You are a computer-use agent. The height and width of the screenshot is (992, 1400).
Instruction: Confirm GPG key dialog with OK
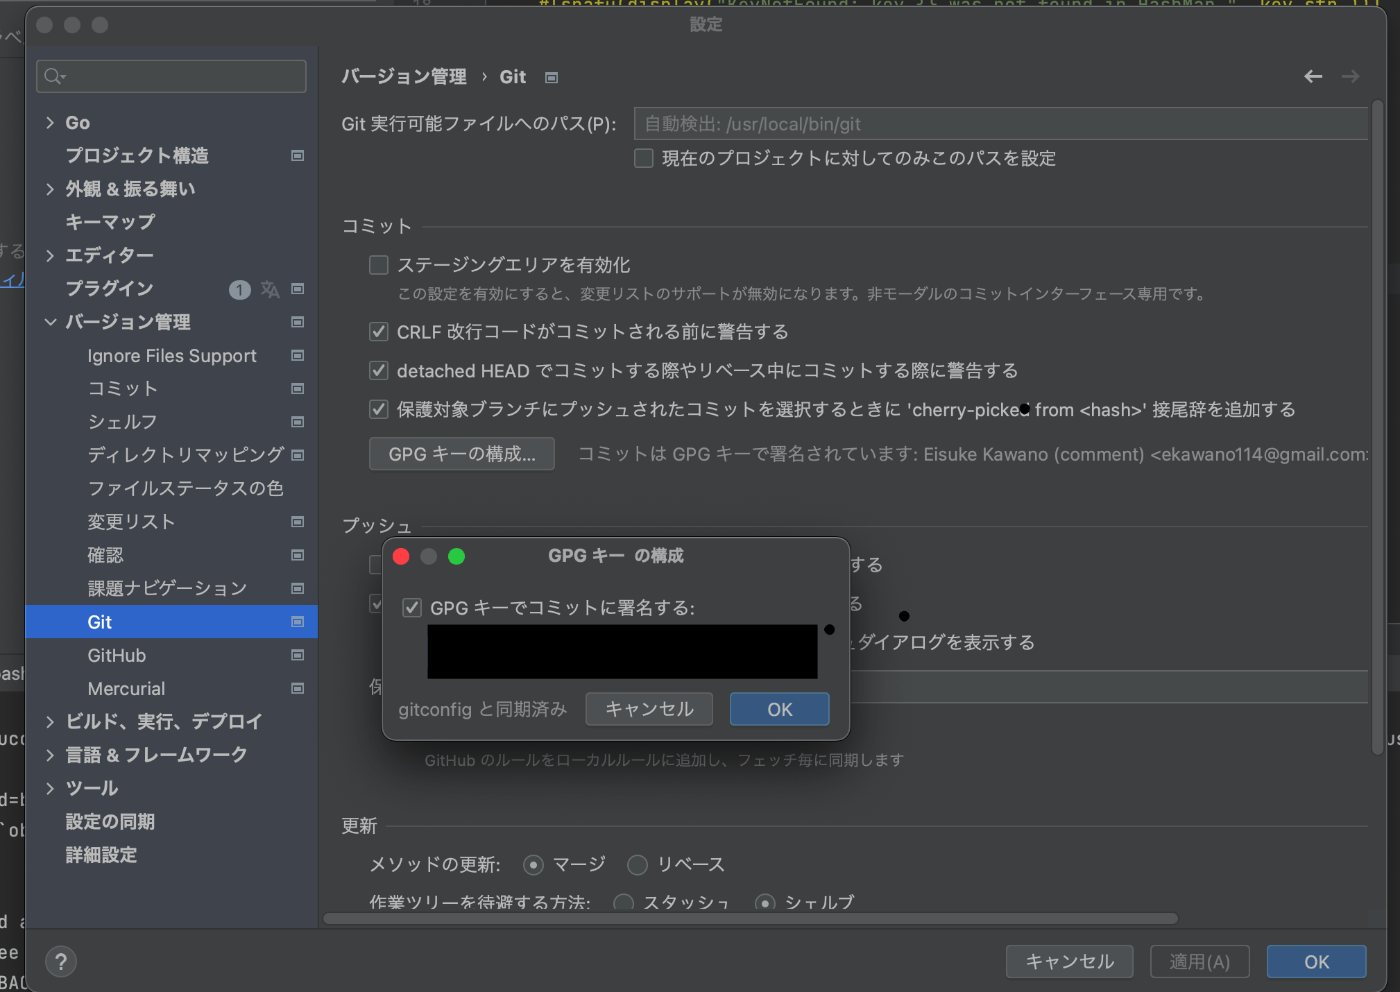point(779,709)
